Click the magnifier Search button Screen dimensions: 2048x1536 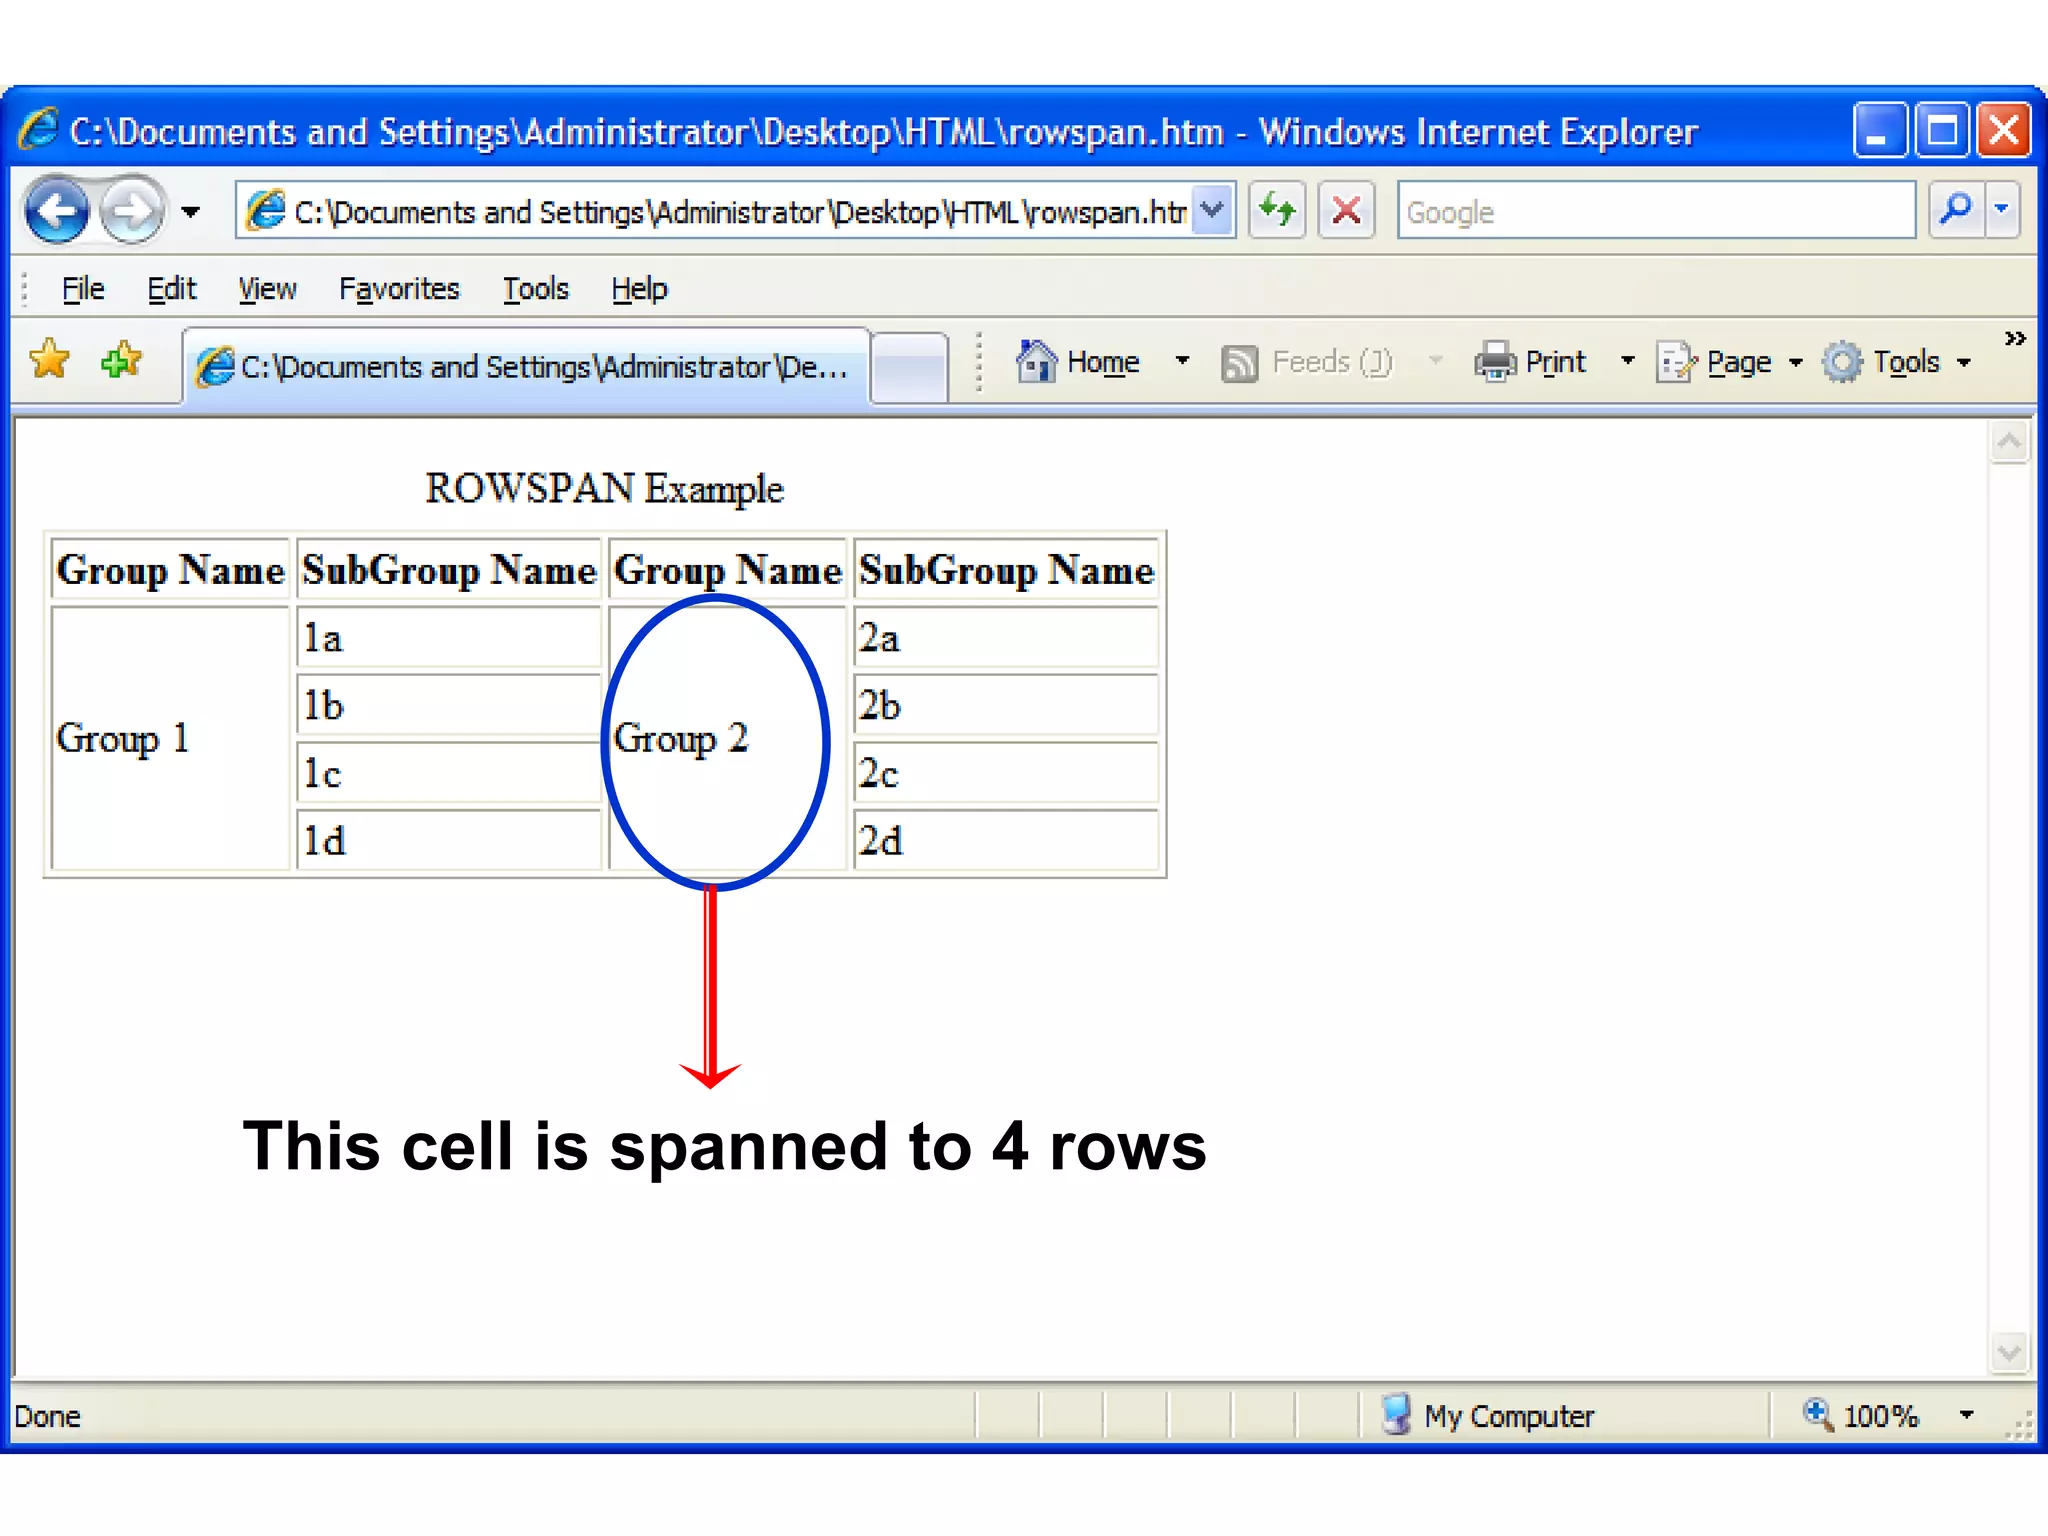1956,210
